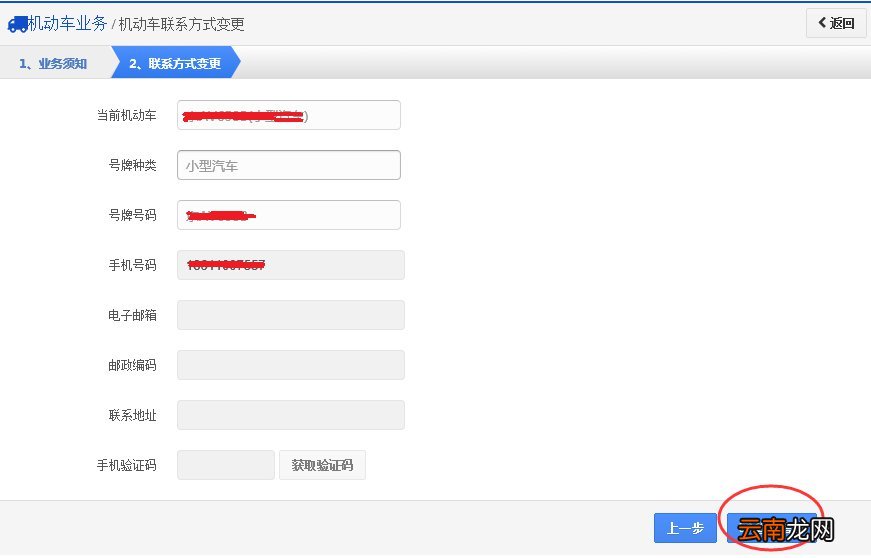871x558 pixels.
Task: Request a code with 获取验证码 button
Action: 322,465
